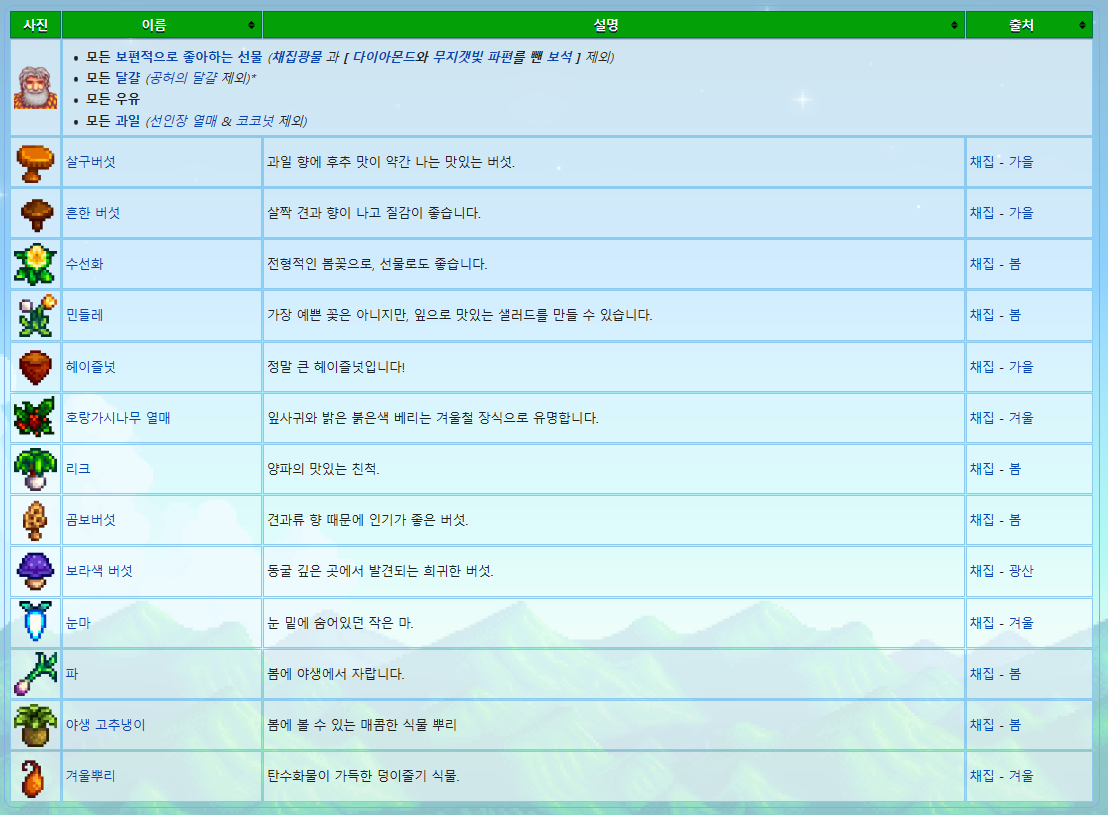Screen dimensions: 1108x815
Task: Click the Linus portrait image
Action: click(x=35, y=88)
